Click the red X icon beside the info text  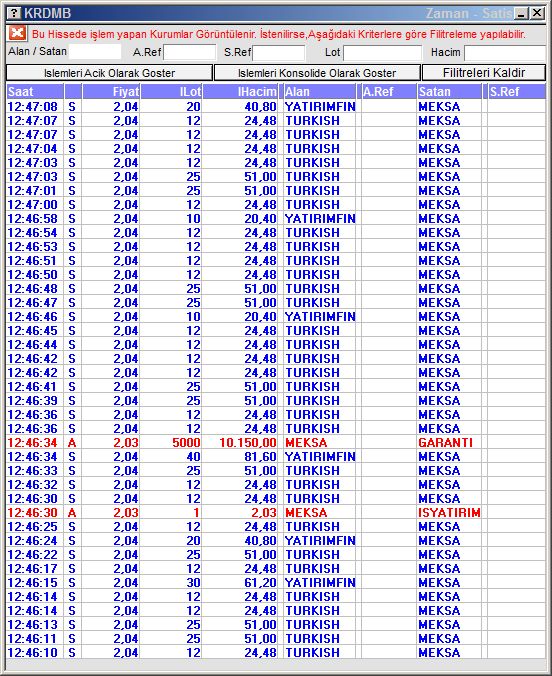pyautogui.click(x=17, y=33)
